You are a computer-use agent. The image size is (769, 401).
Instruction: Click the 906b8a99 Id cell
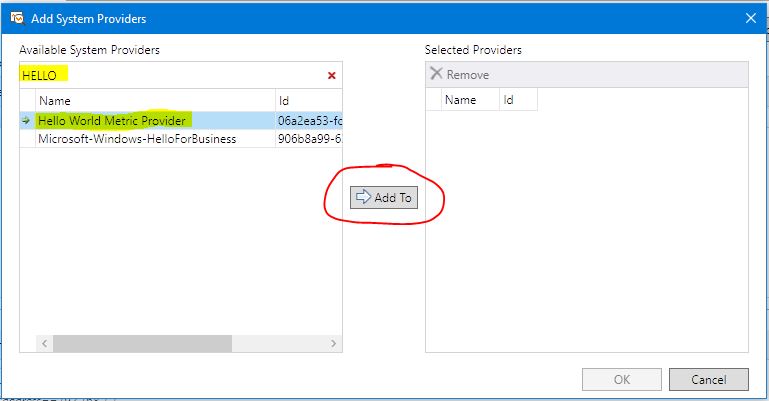(309, 139)
